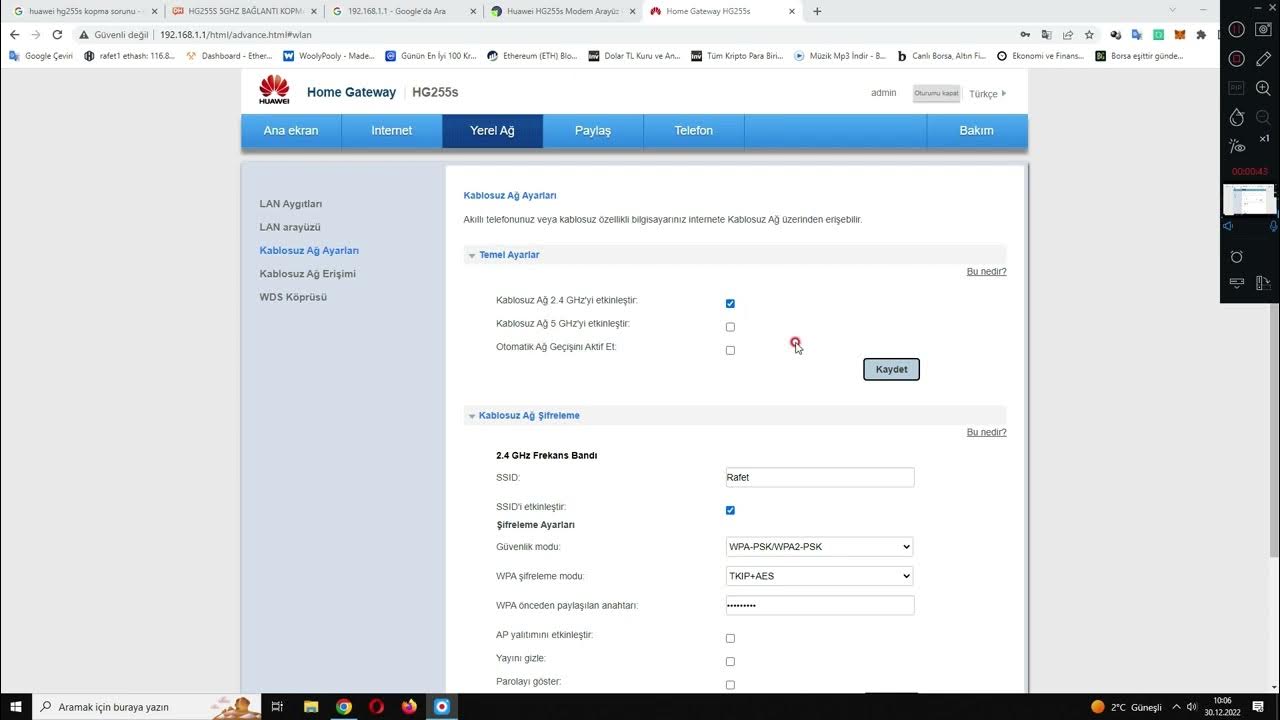Toggle the recorder microphone icon
Viewport: 1280px width, 720px height.
(x=1273, y=226)
